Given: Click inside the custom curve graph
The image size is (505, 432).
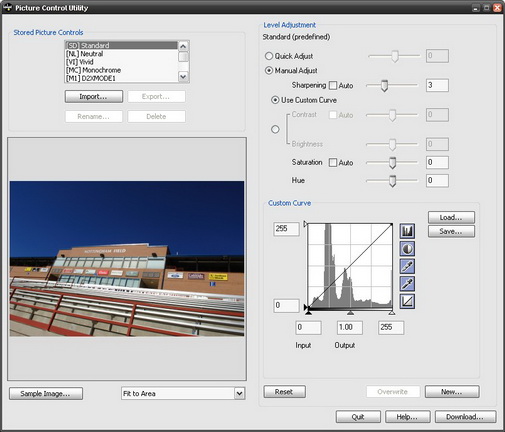Looking at the screenshot, I should click(x=350, y=266).
